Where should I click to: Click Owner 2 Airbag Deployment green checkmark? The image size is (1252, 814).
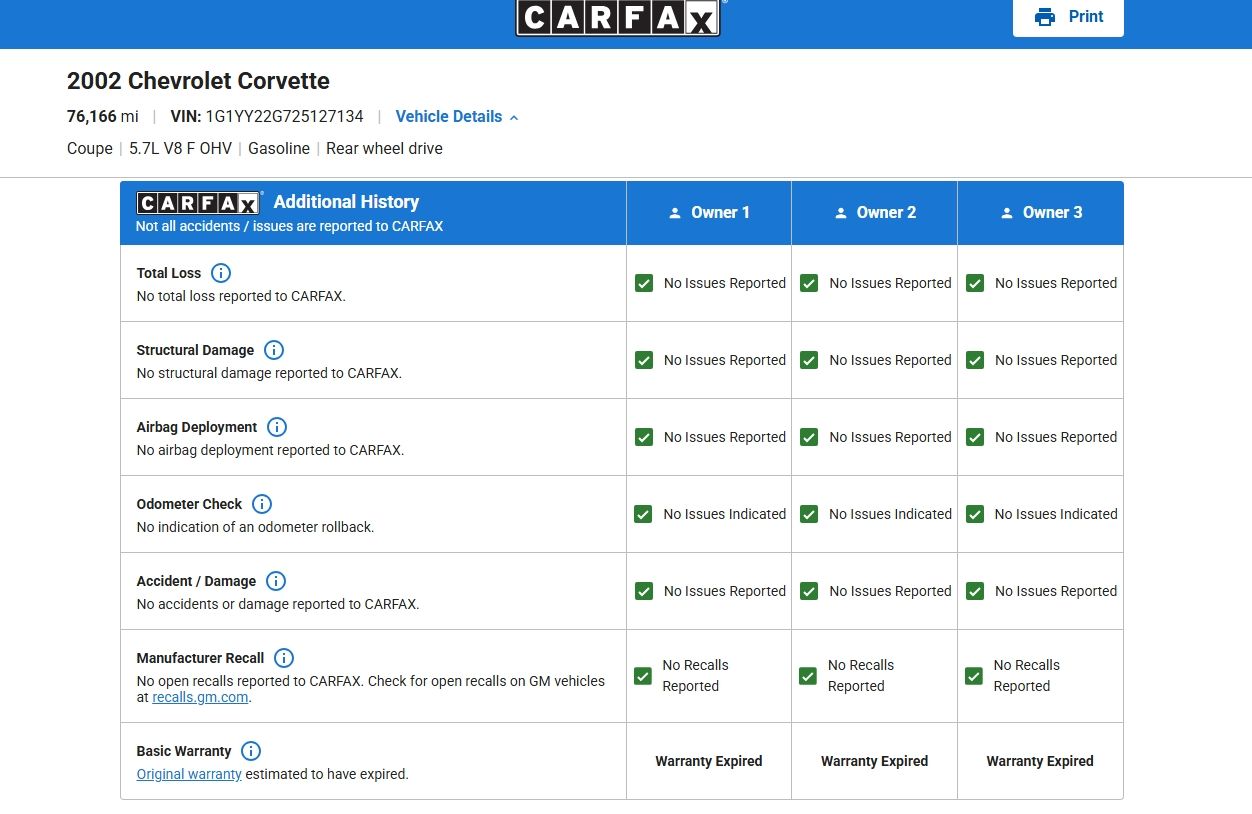(809, 437)
